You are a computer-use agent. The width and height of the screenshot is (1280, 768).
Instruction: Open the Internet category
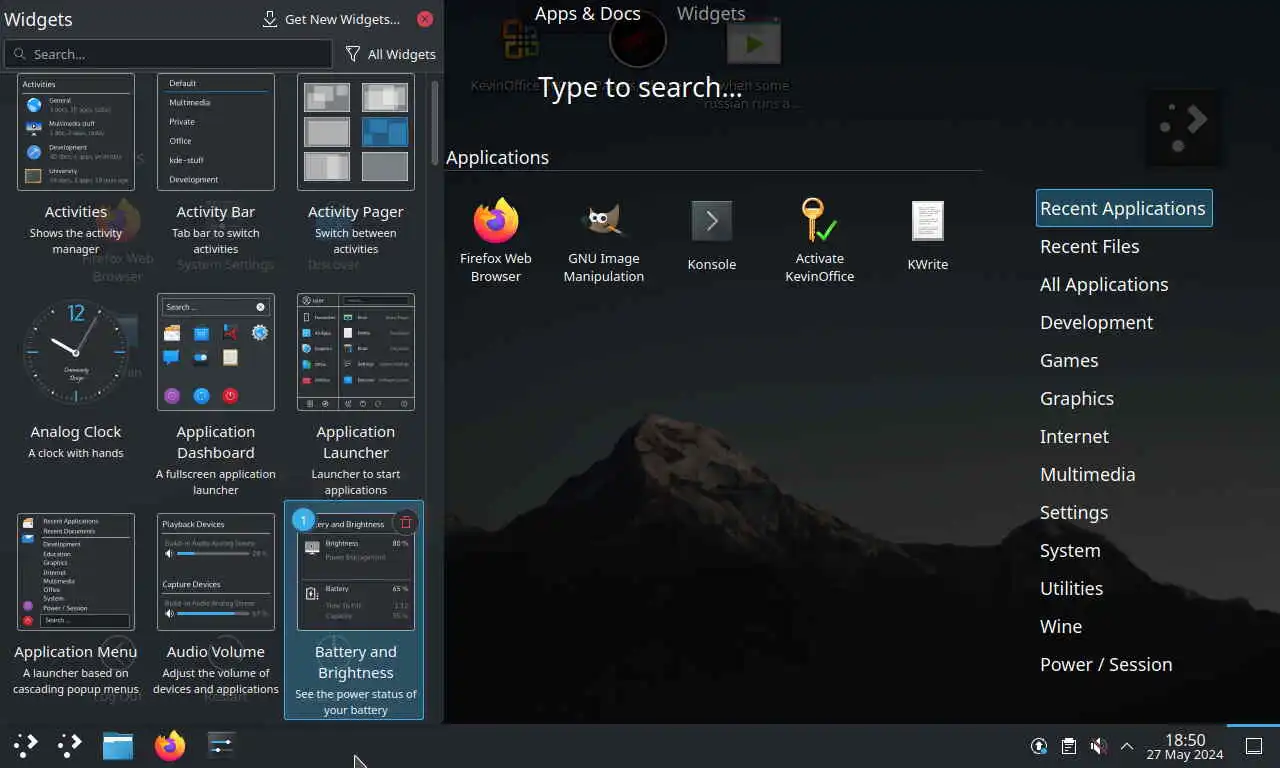point(1074,436)
